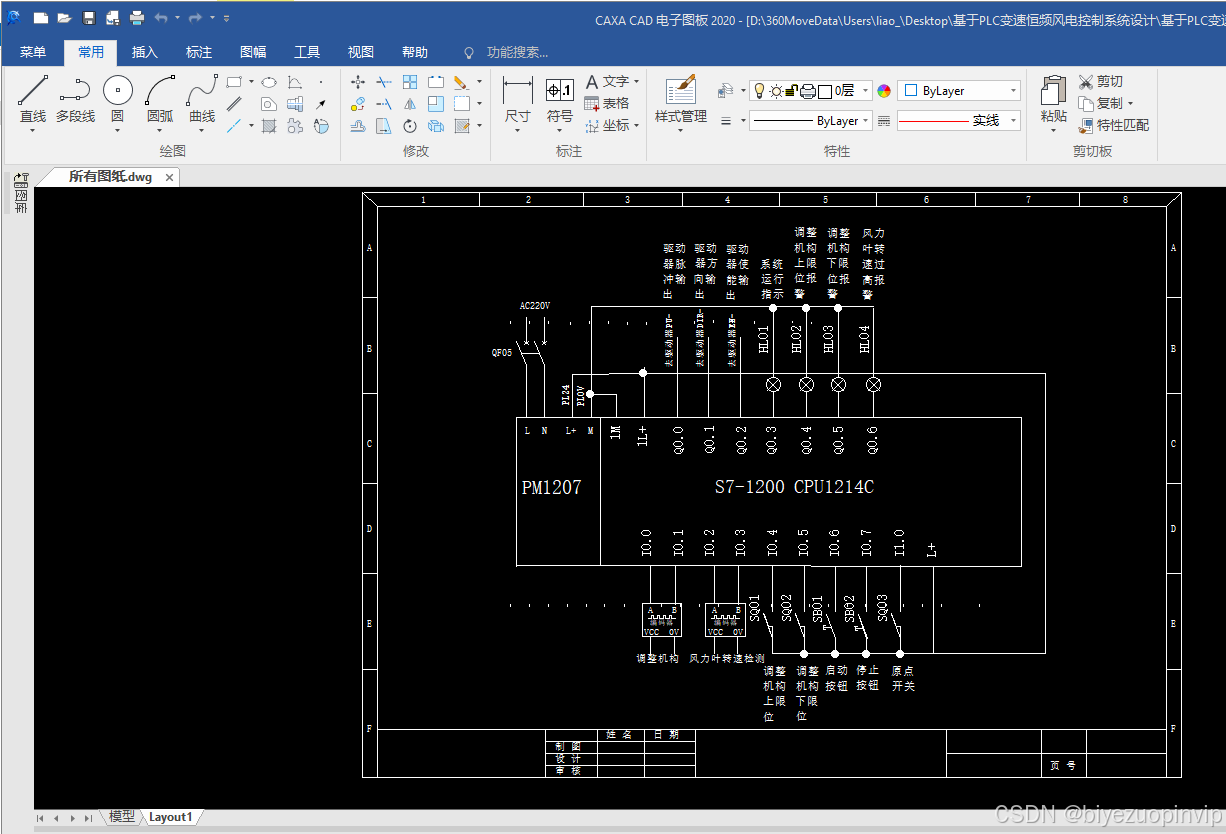Select the Erase tool in Modify group
Viewport: 1226px width, 834px height.
click(460, 82)
